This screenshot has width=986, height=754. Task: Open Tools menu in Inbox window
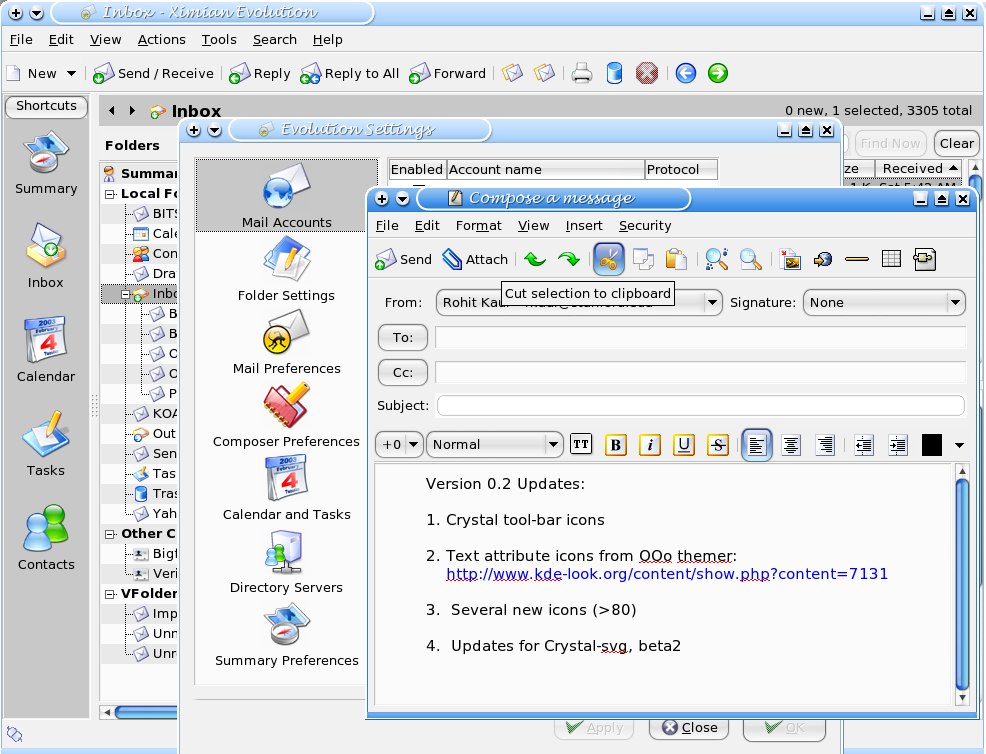pyautogui.click(x=219, y=40)
